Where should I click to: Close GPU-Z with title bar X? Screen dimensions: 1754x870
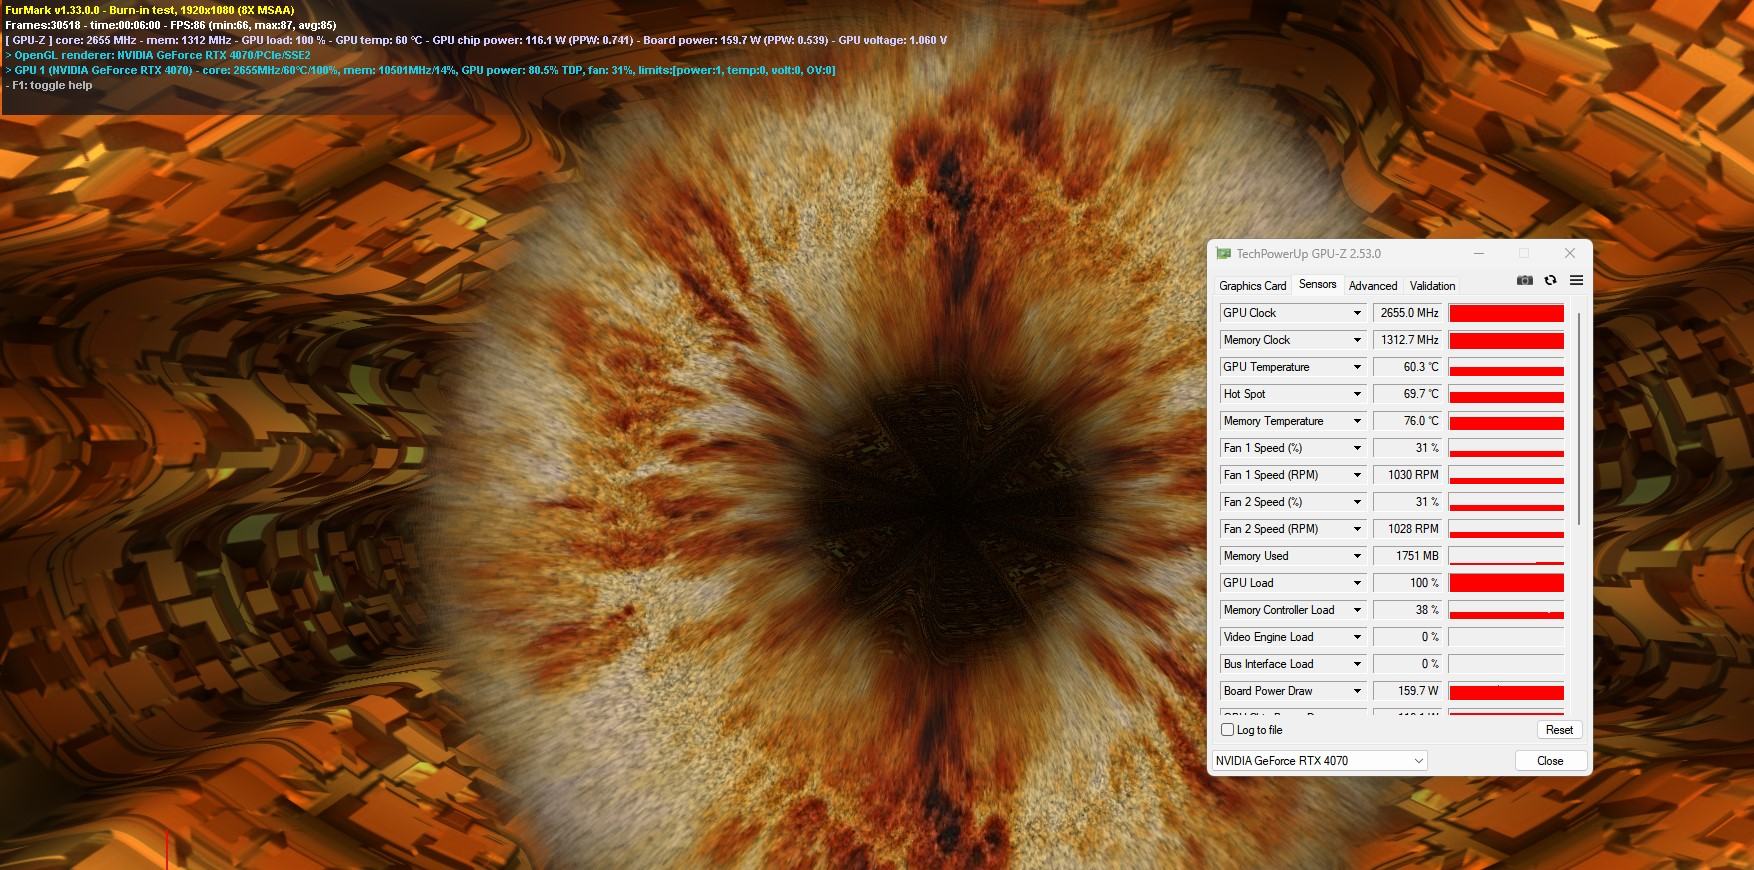1569,254
